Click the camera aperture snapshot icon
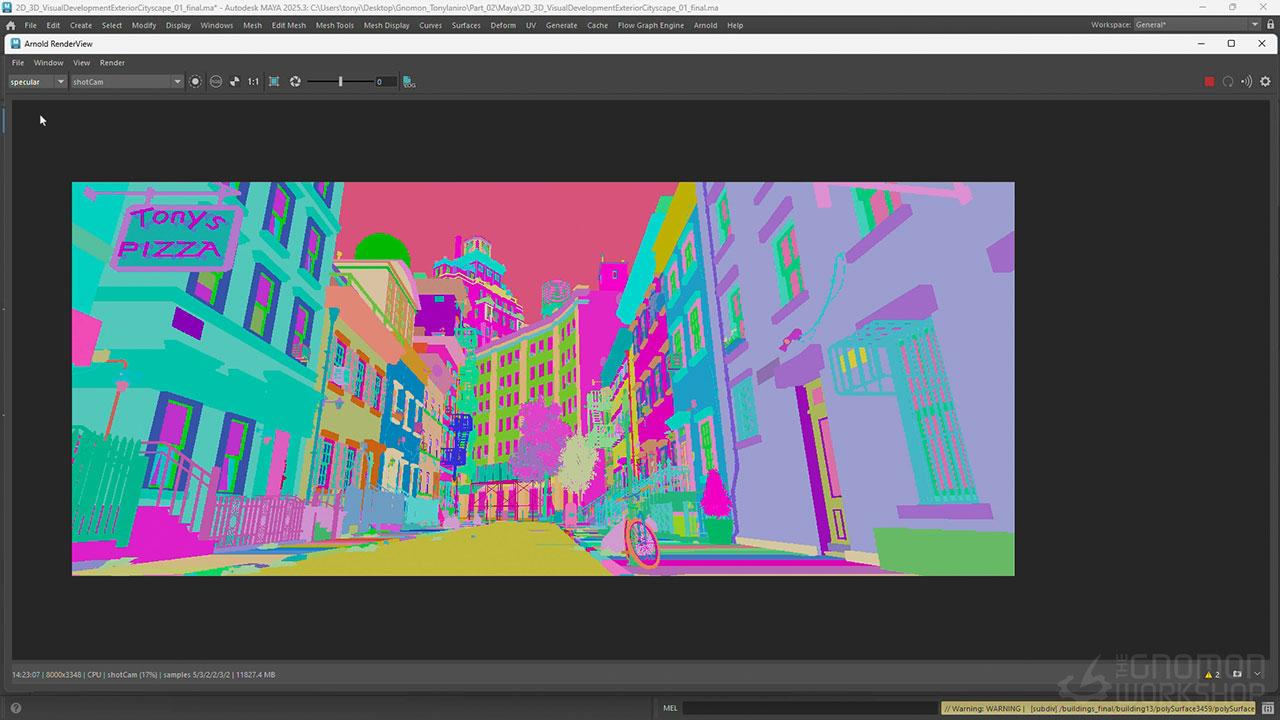This screenshot has width=1280, height=720. pyautogui.click(x=295, y=82)
